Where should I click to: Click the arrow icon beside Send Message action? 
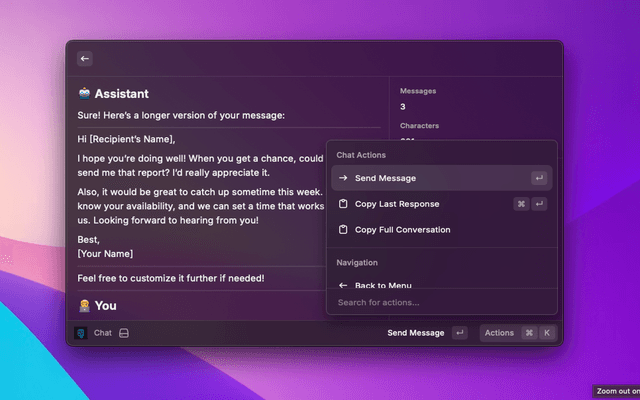(x=343, y=178)
